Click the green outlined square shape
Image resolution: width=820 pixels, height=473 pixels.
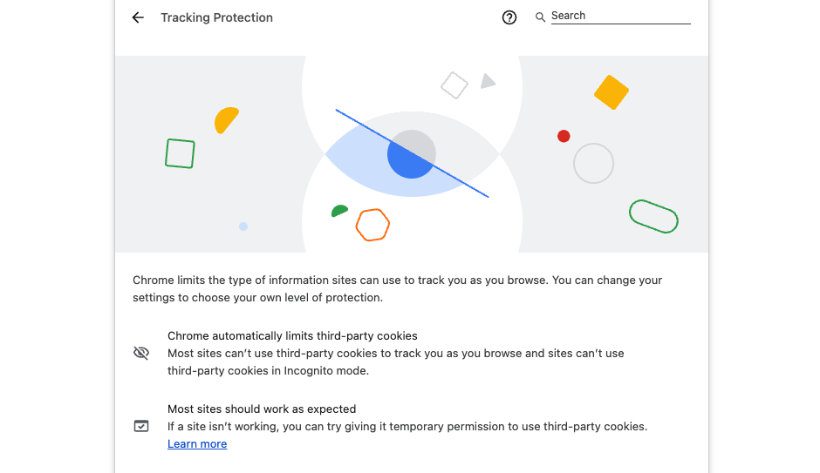[180, 153]
